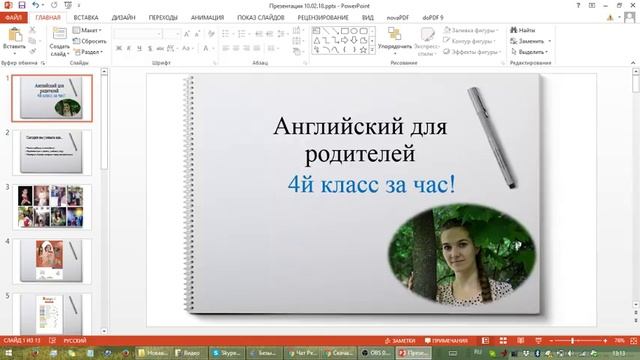Open the Заливка фигуры dropdown
The image size is (640, 360).
click(x=471, y=30)
